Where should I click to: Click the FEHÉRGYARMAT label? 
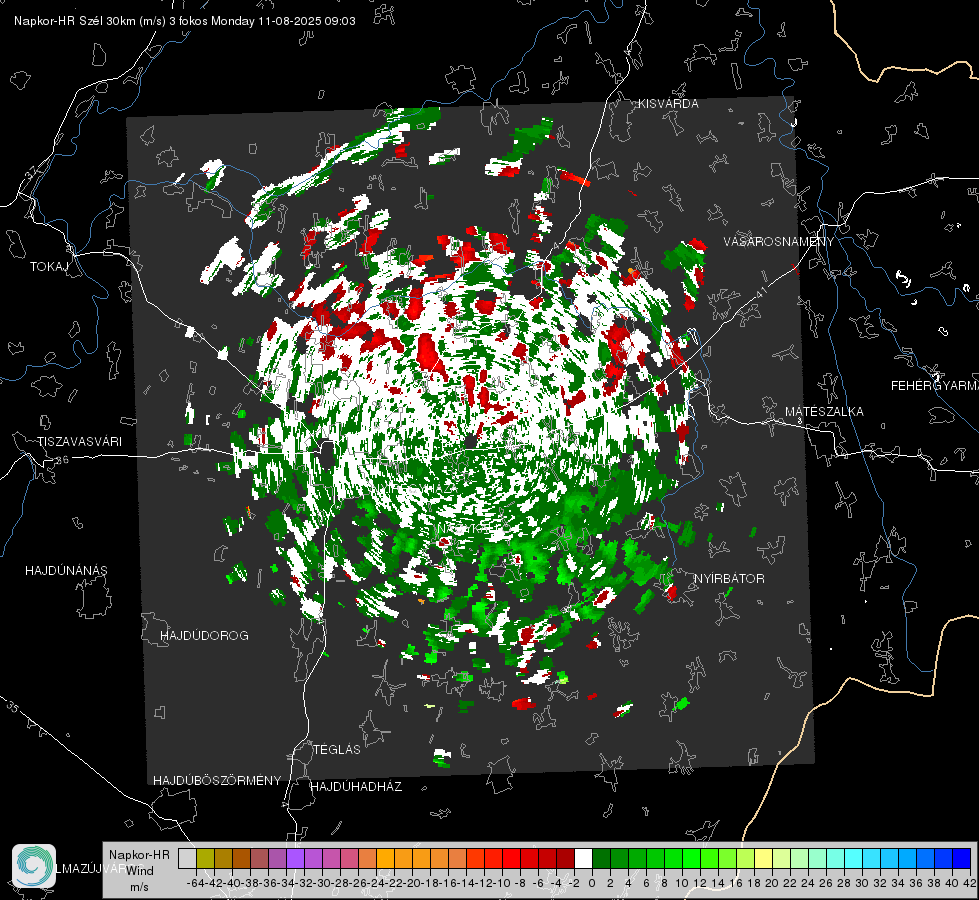[x=935, y=386]
